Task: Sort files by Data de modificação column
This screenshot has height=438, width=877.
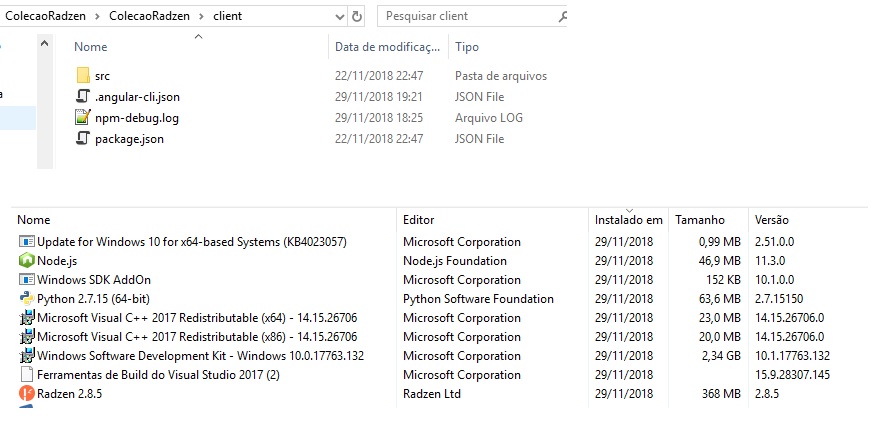Action: pyautogui.click(x=388, y=47)
